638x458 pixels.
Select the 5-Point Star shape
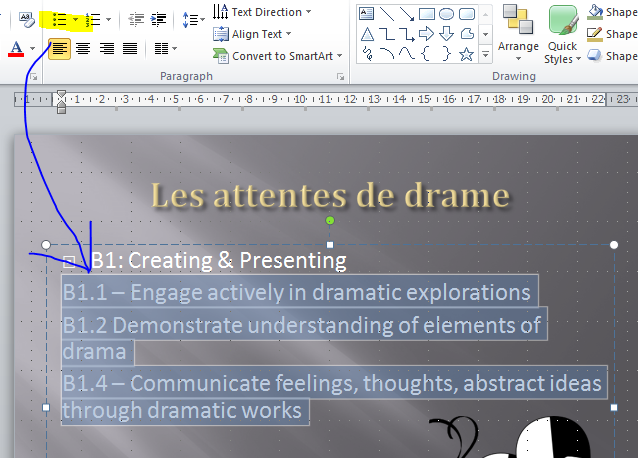coord(467,53)
